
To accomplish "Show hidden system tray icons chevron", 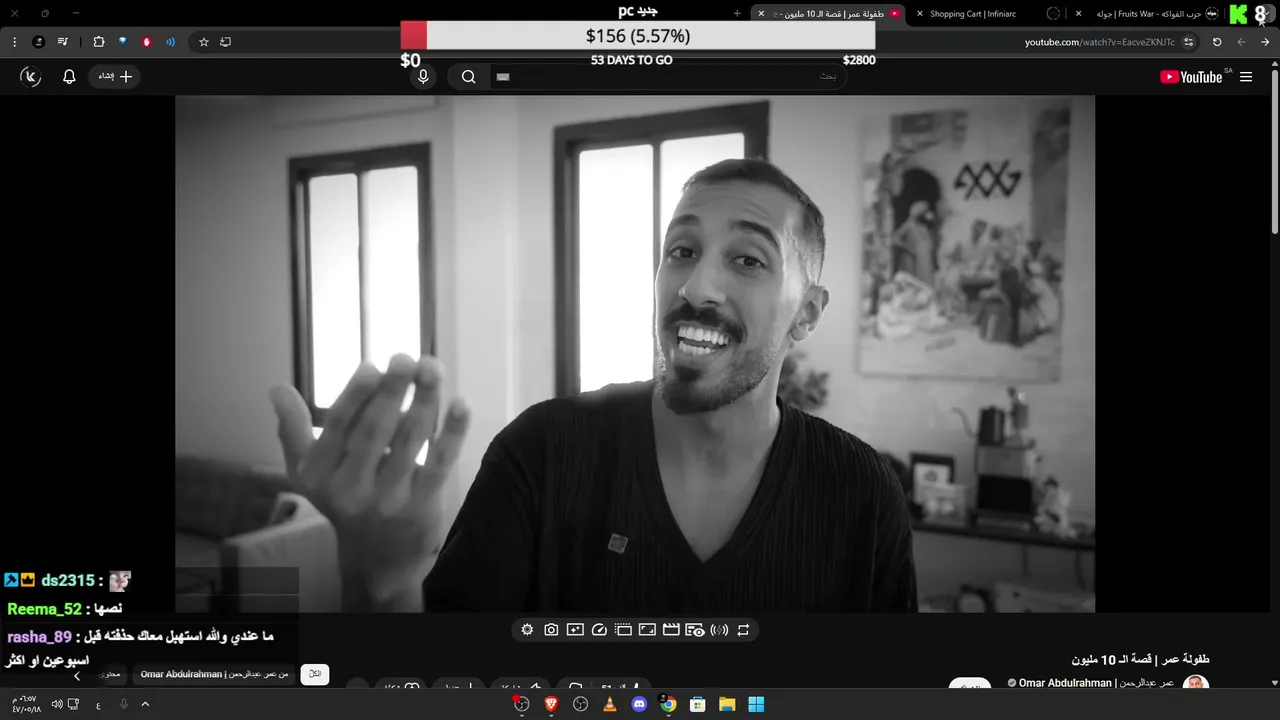I will point(145,704).
